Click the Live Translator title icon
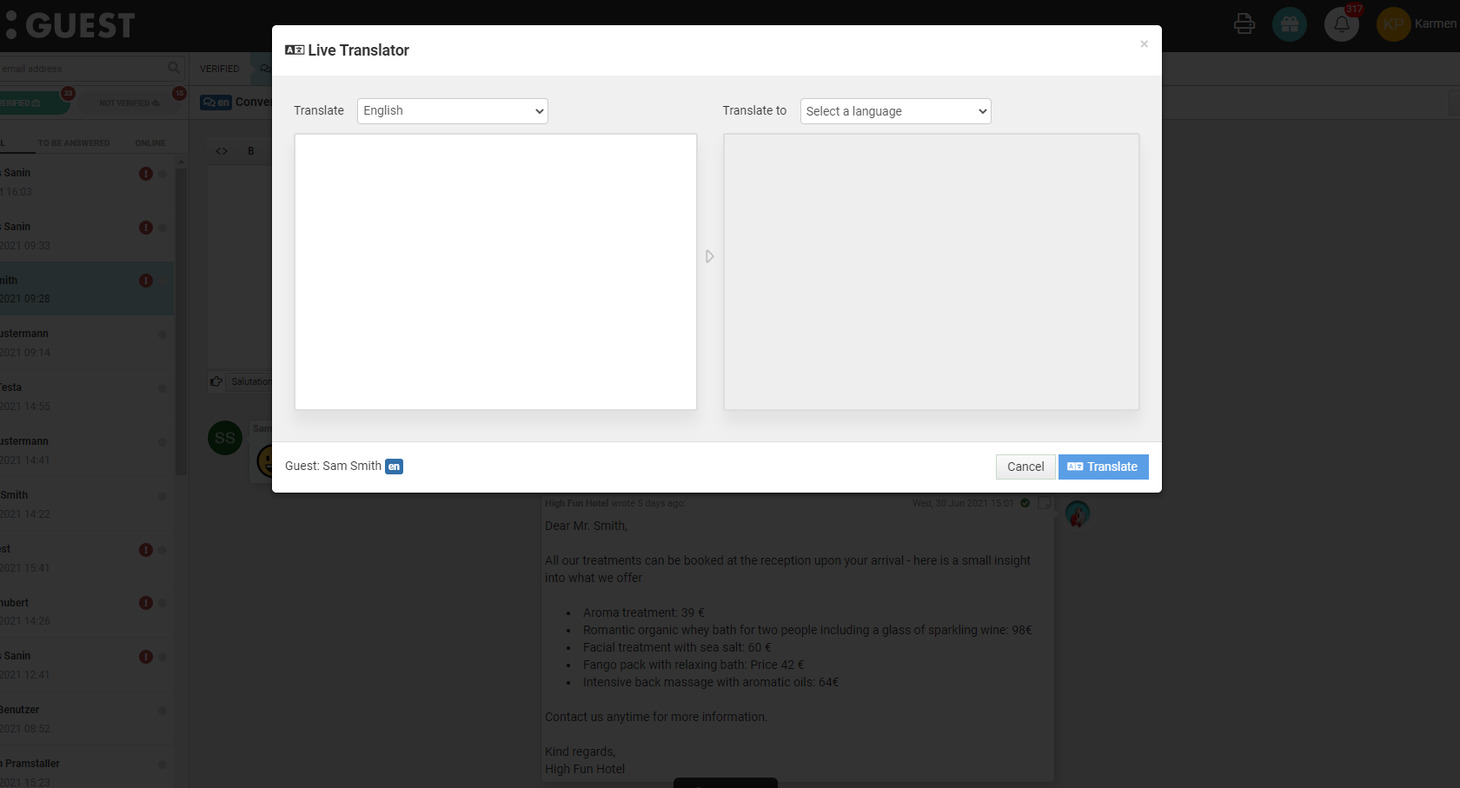This screenshot has width=1460, height=788. tap(294, 50)
